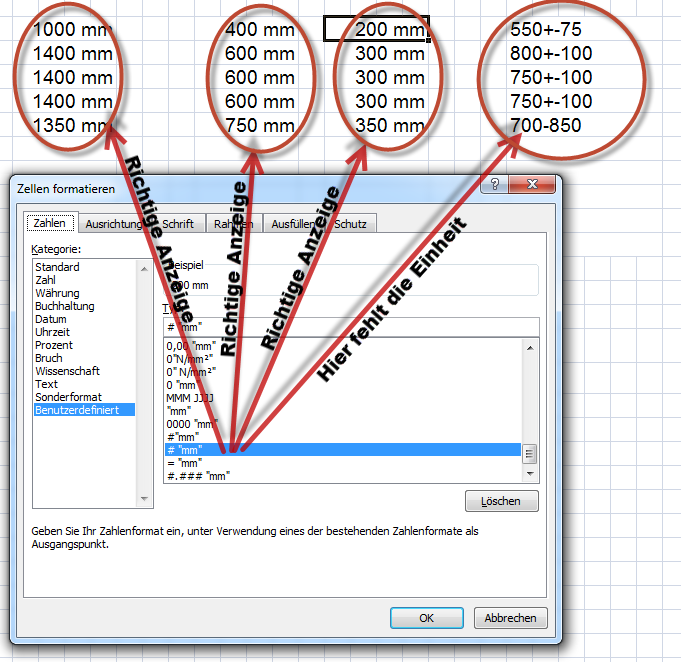Click format list scroll down arrow
The width and height of the screenshot is (681, 662).
click(x=530, y=473)
